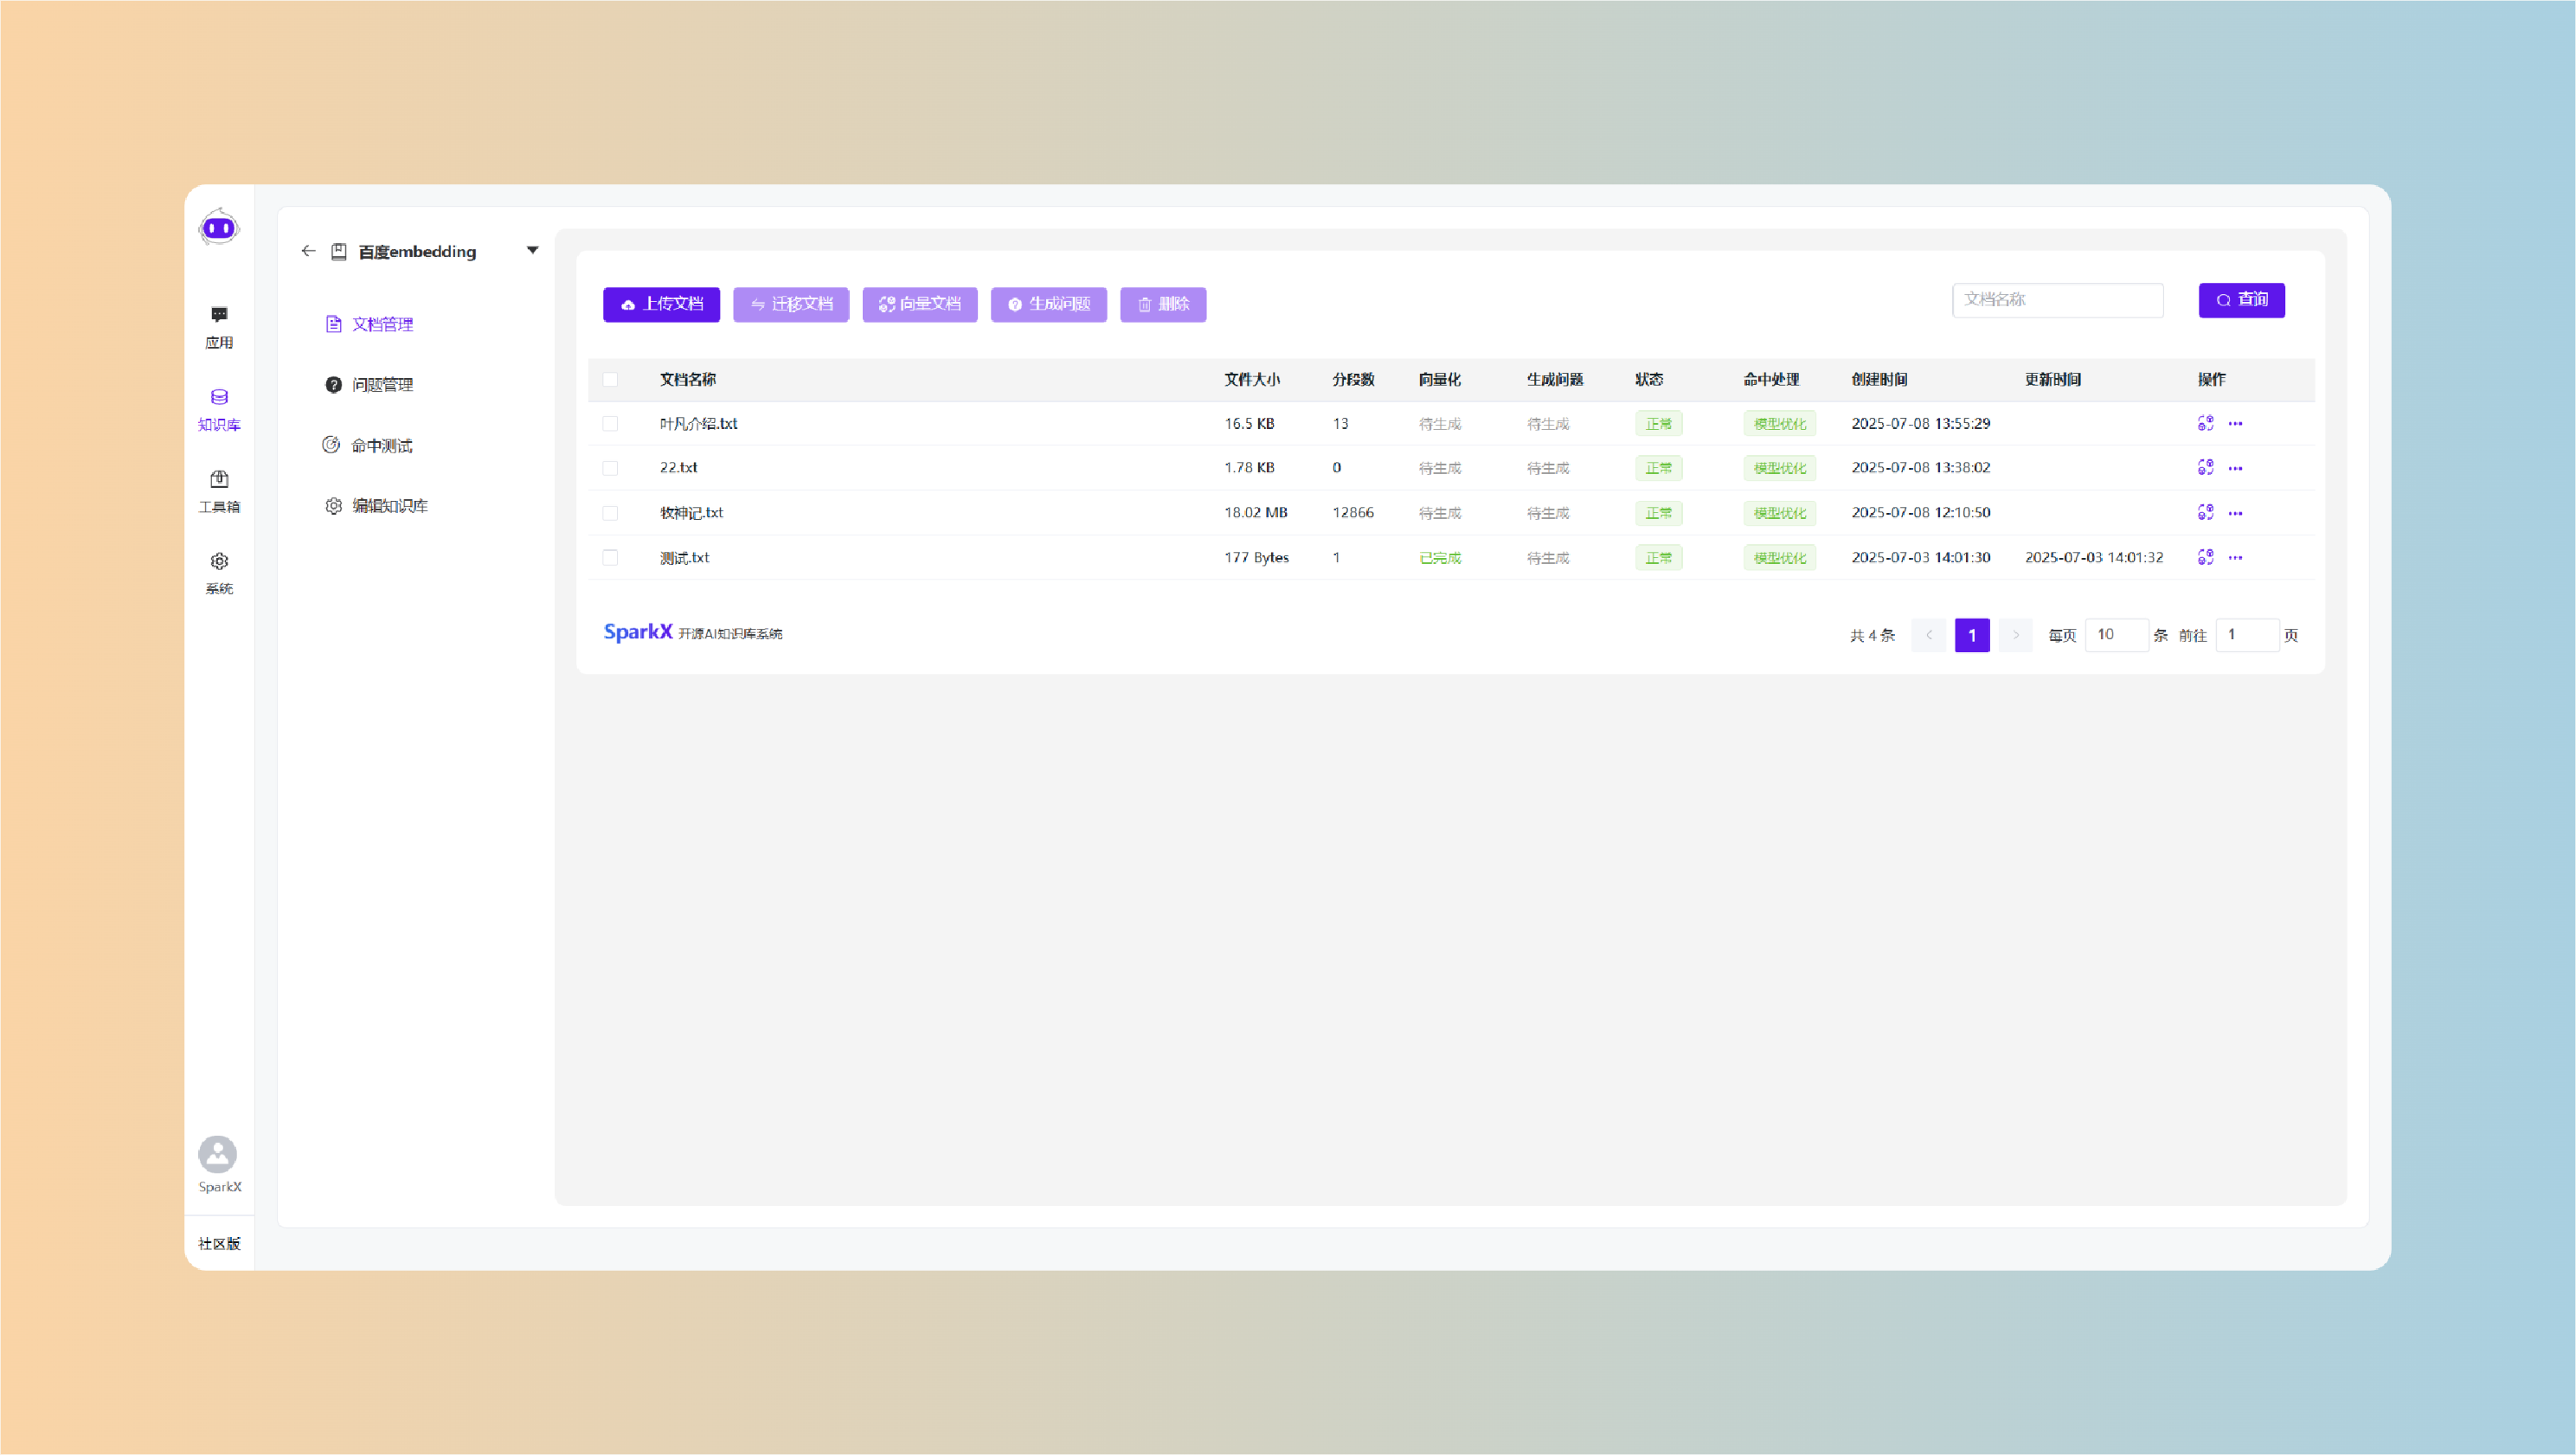The width and height of the screenshot is (2576, 1455).
Task: Click the back arrow beside 百度embedding
Action: (x=308, y=251)
